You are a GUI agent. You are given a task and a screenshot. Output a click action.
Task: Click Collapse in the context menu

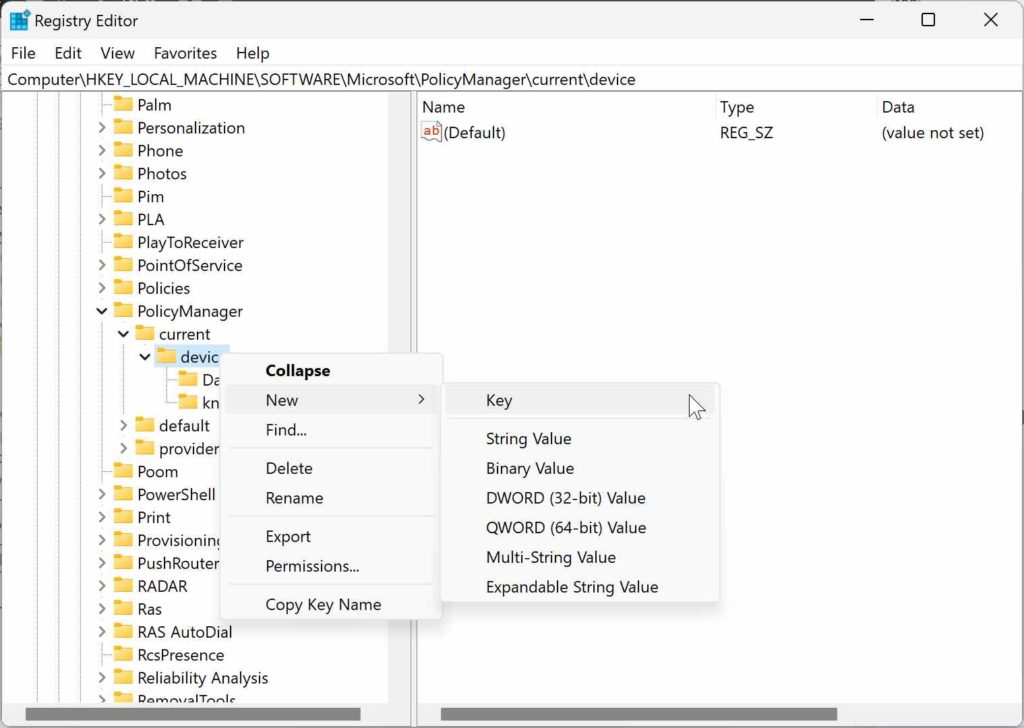pos(331,370)
